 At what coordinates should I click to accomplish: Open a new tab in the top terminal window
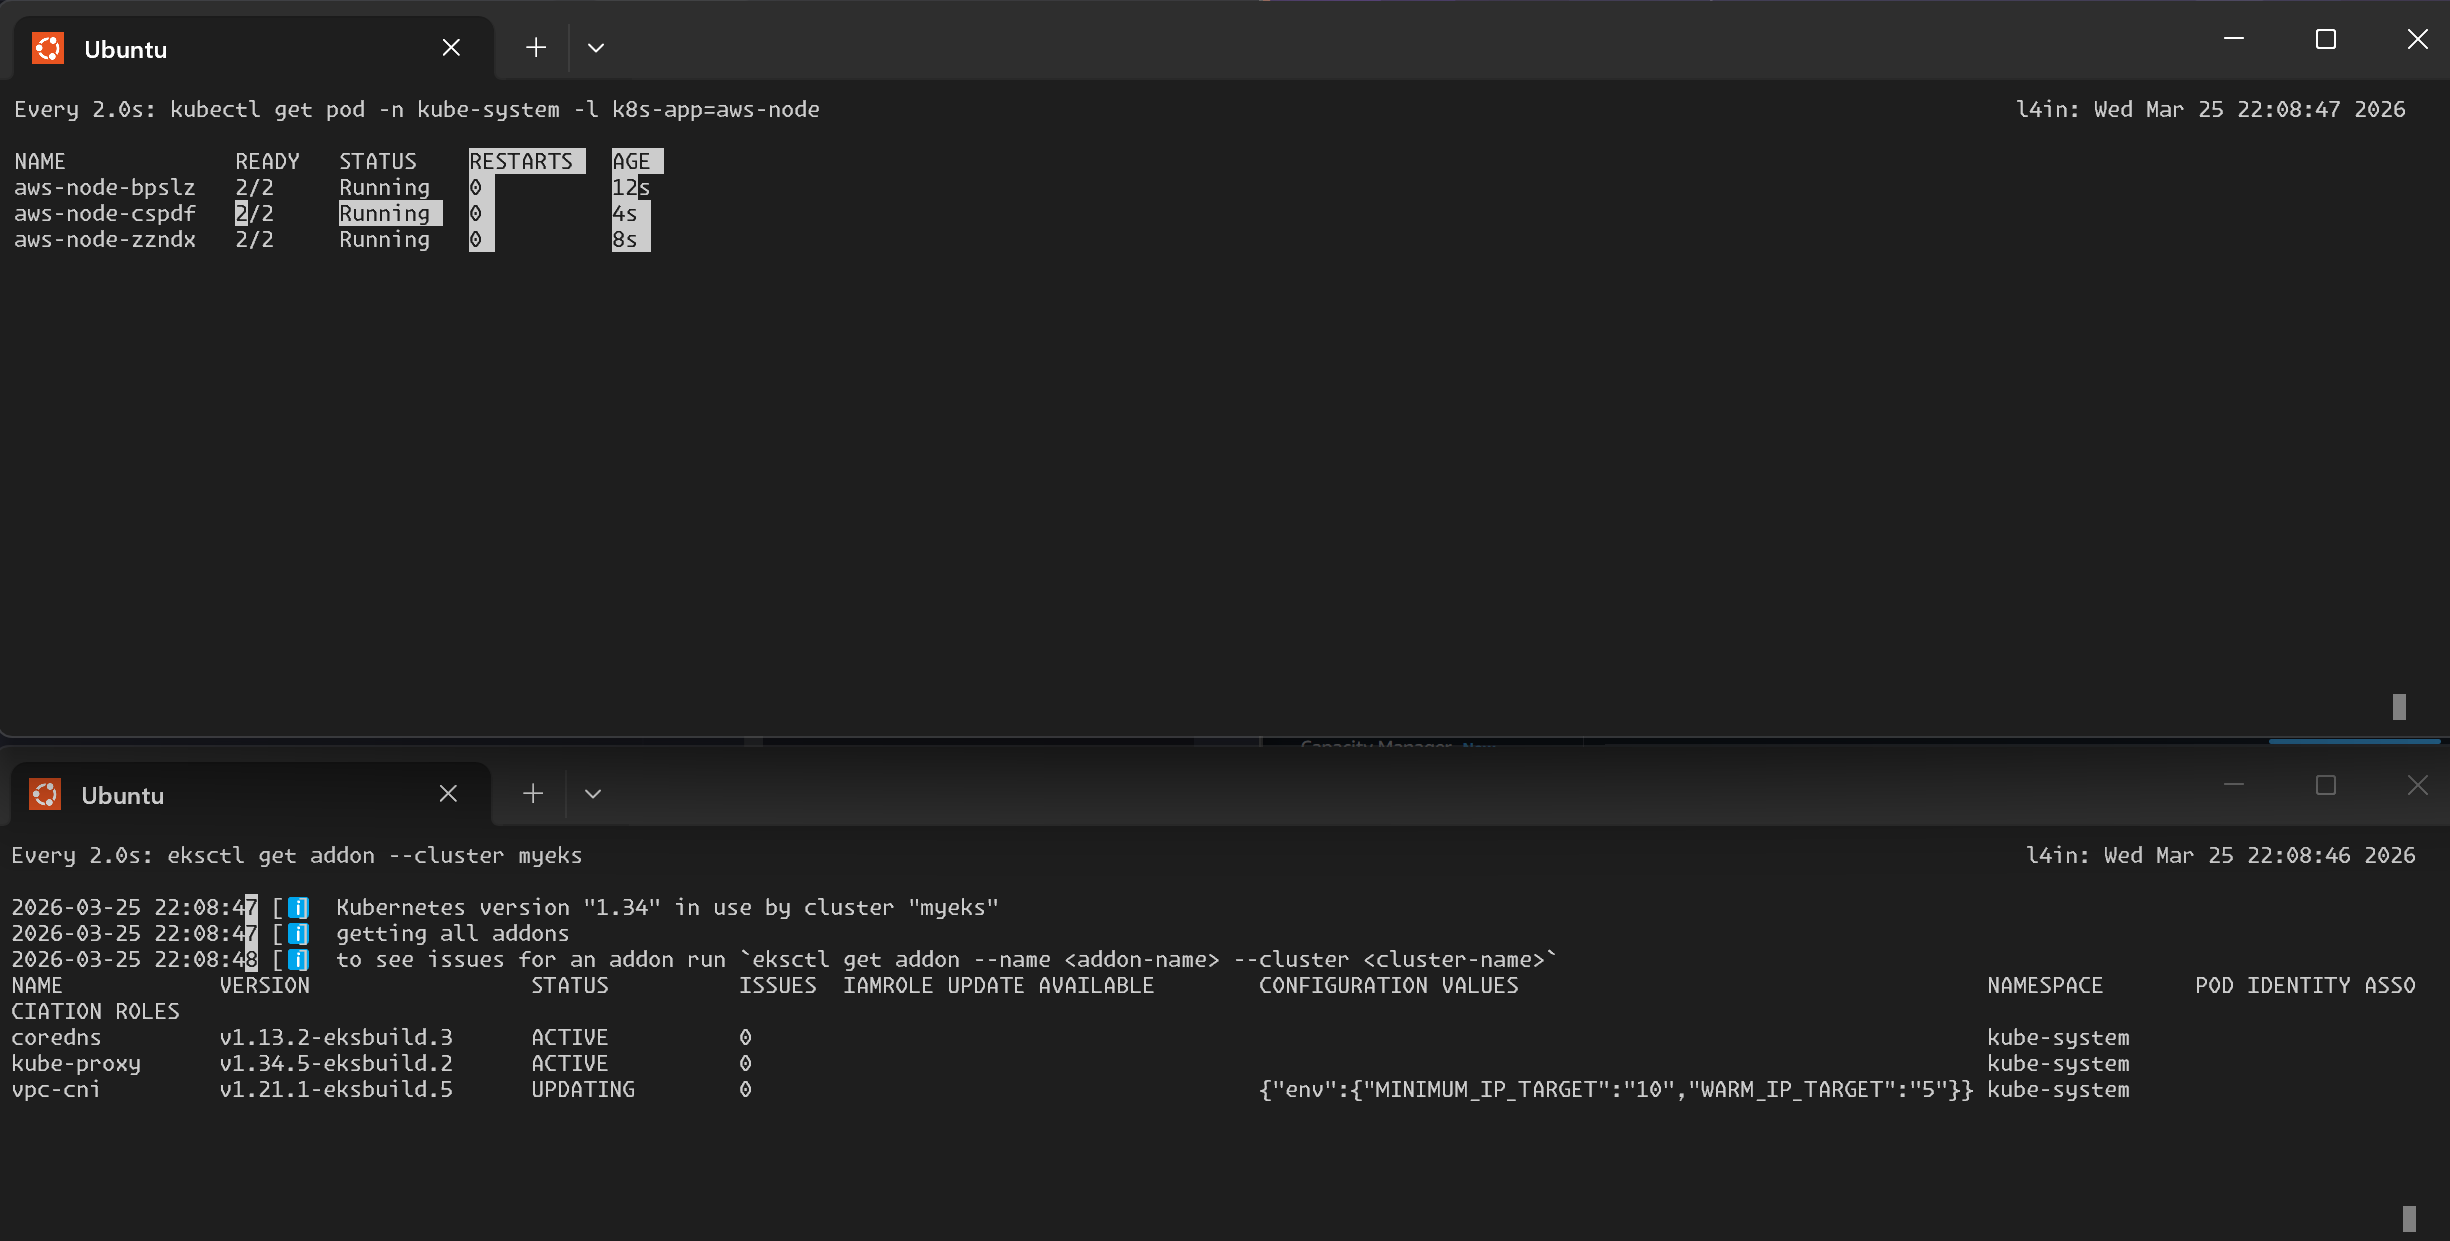535,47
